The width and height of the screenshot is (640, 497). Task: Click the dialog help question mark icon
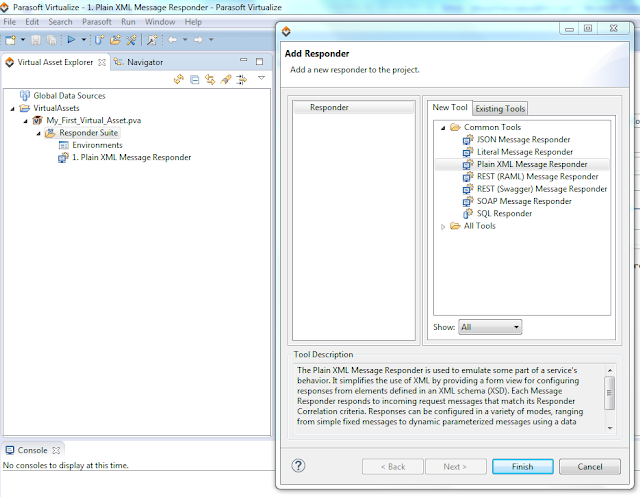[298, 466]
